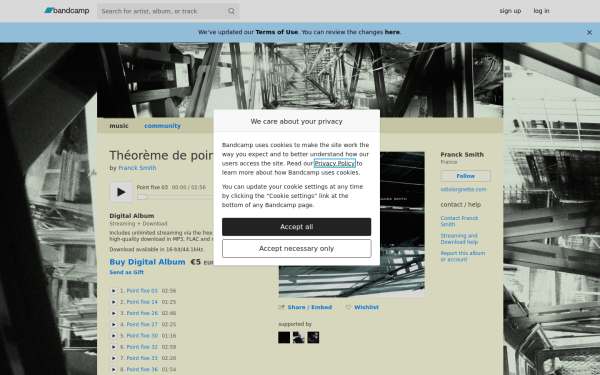The height and width of the screenshot is (375, 600).
Task: Open the Terms of Use link
Action: click(x=276, y=32)
